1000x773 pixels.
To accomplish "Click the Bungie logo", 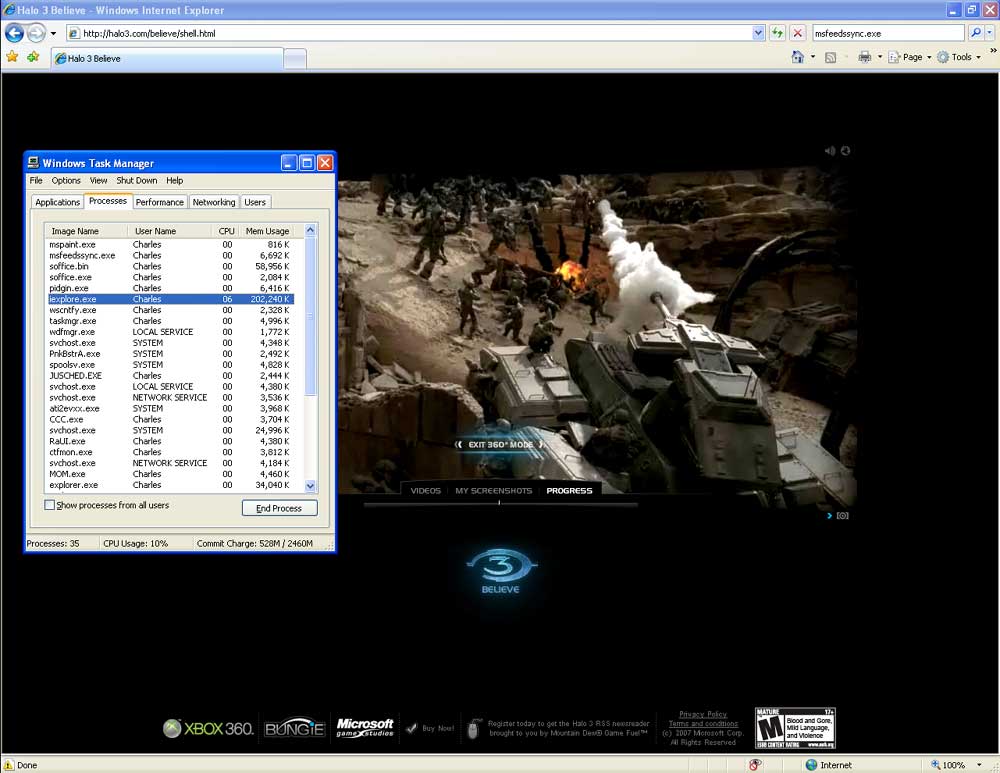I will pos(294,728).
